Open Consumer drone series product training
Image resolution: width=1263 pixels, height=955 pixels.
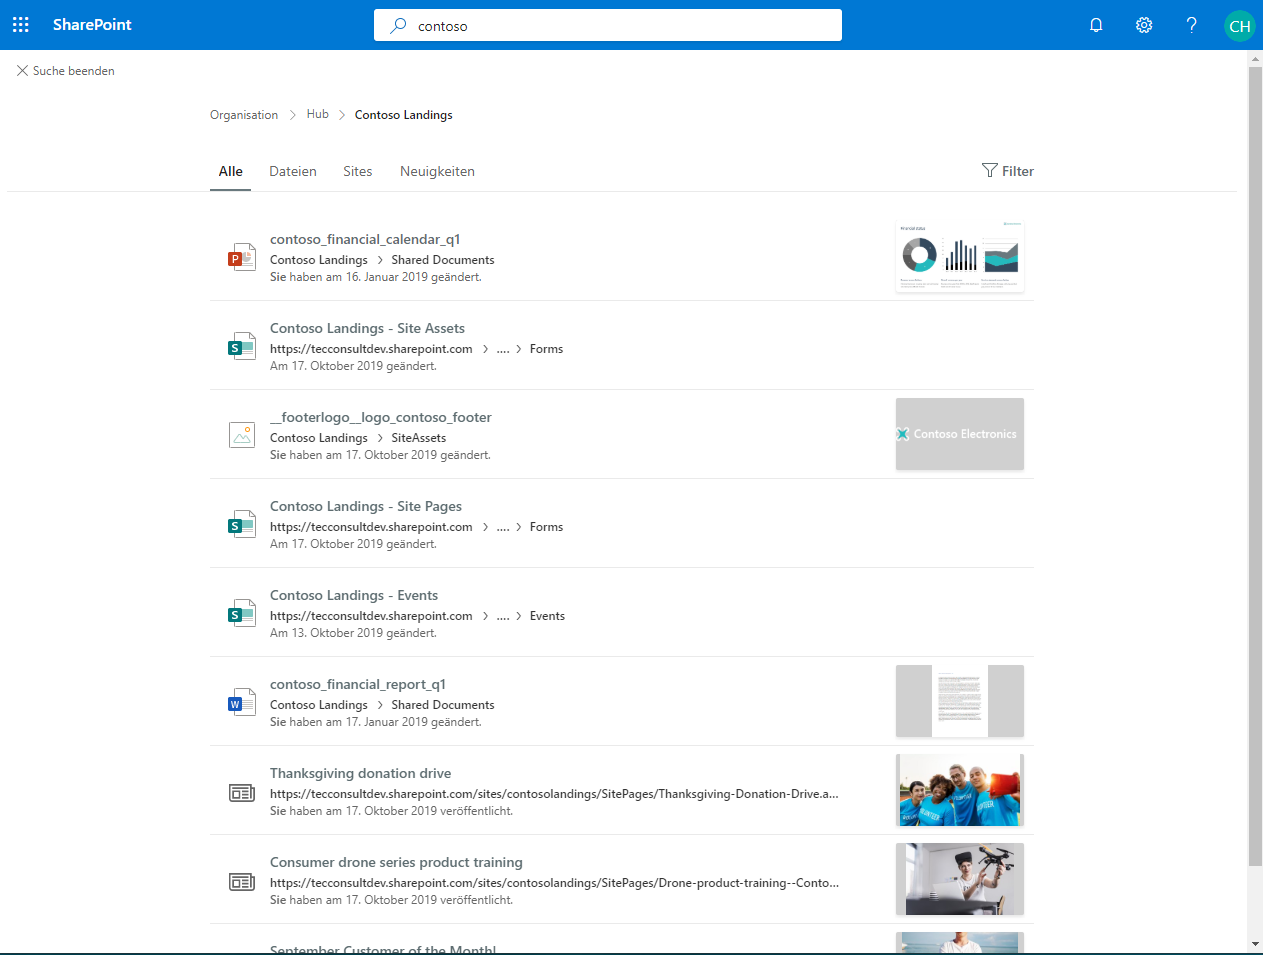click(396, 862)
